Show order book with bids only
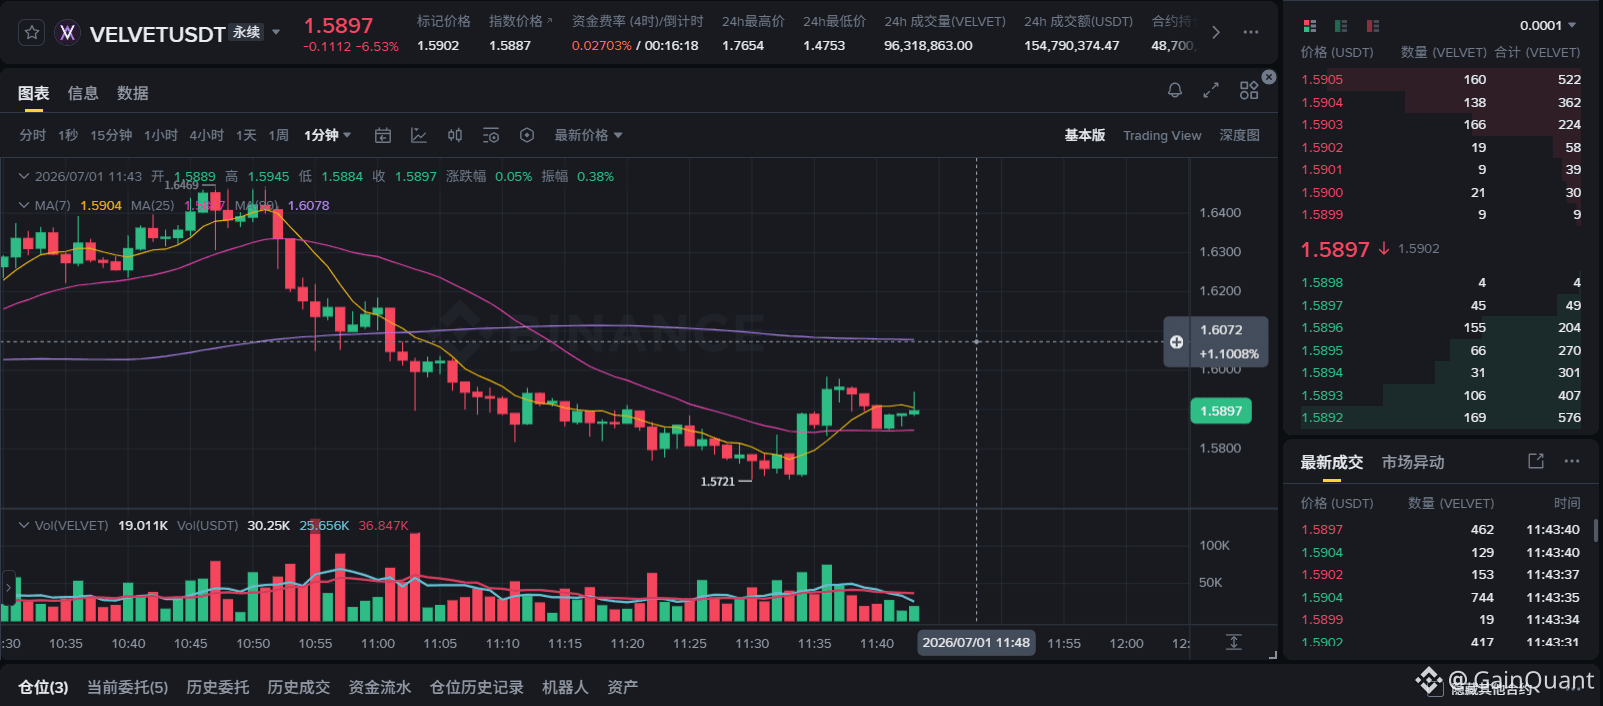1603x706 pixels. click(x=1341, y=25)
